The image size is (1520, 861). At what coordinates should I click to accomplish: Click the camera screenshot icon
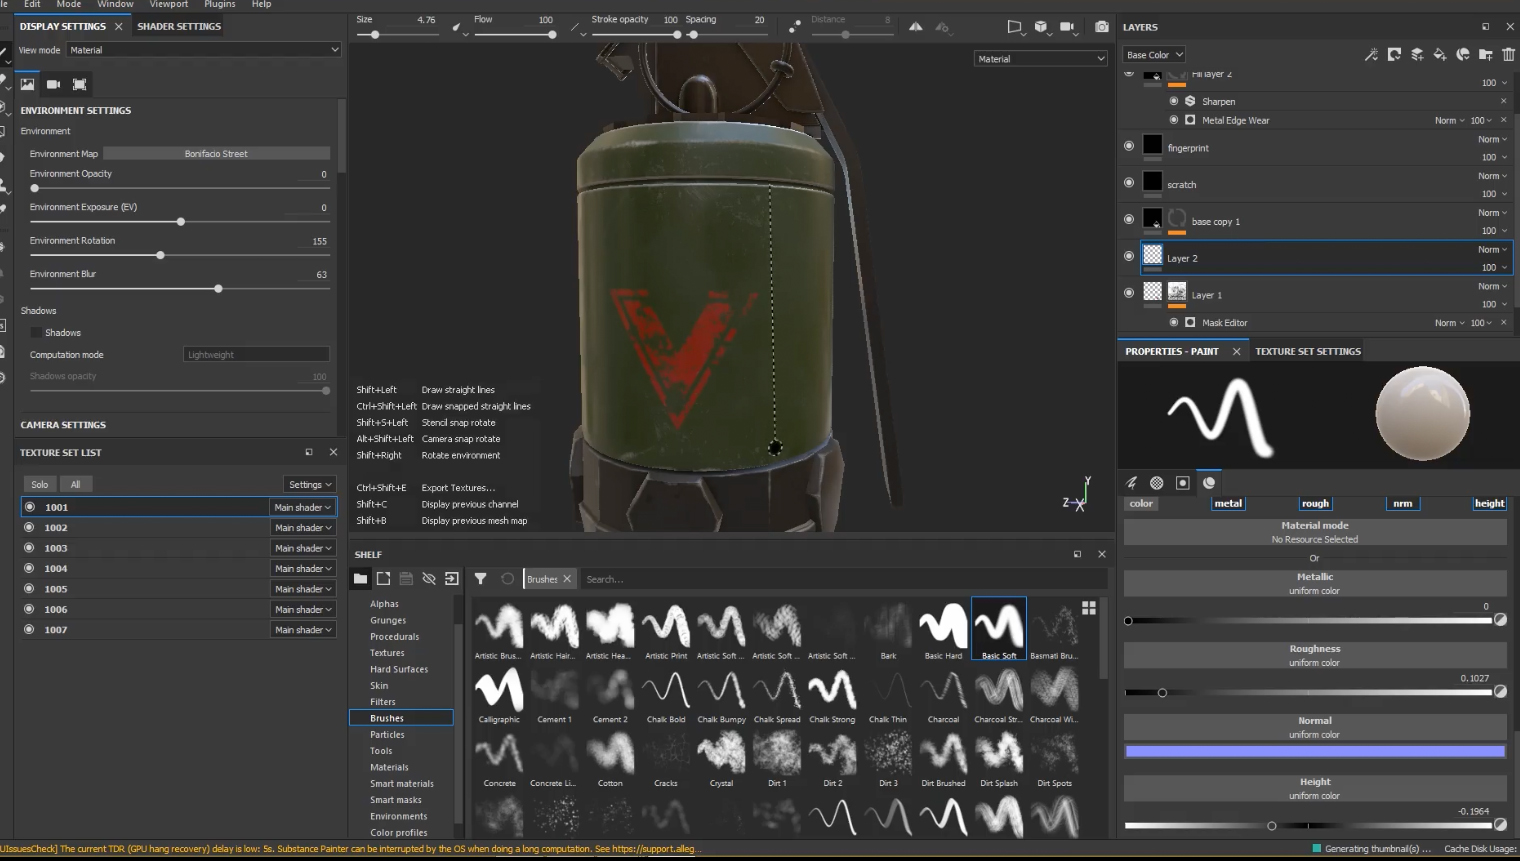1101,27
